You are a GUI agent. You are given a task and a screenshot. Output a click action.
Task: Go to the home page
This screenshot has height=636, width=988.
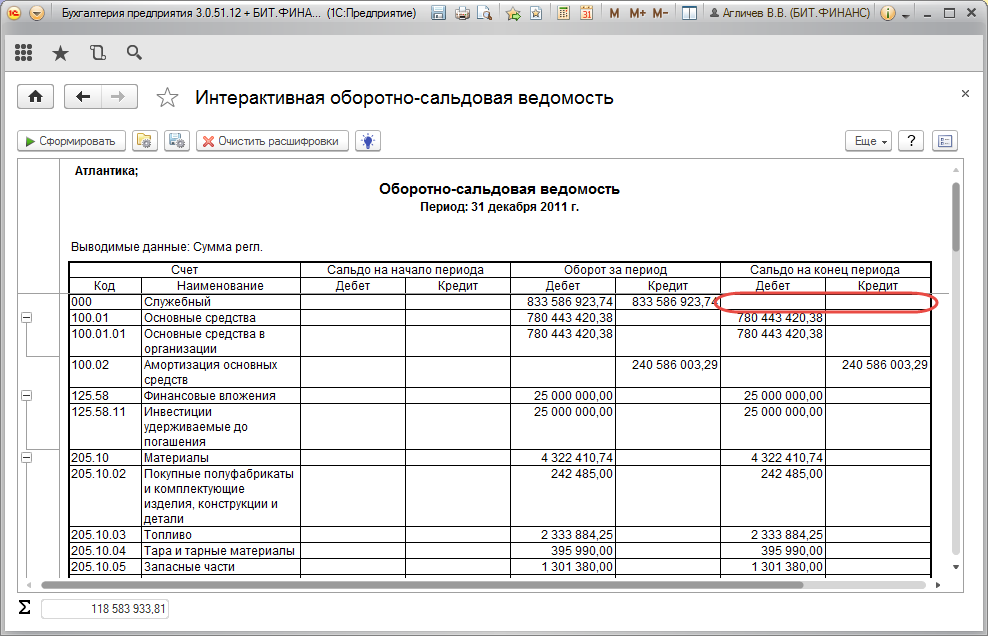tap(36, 97)
